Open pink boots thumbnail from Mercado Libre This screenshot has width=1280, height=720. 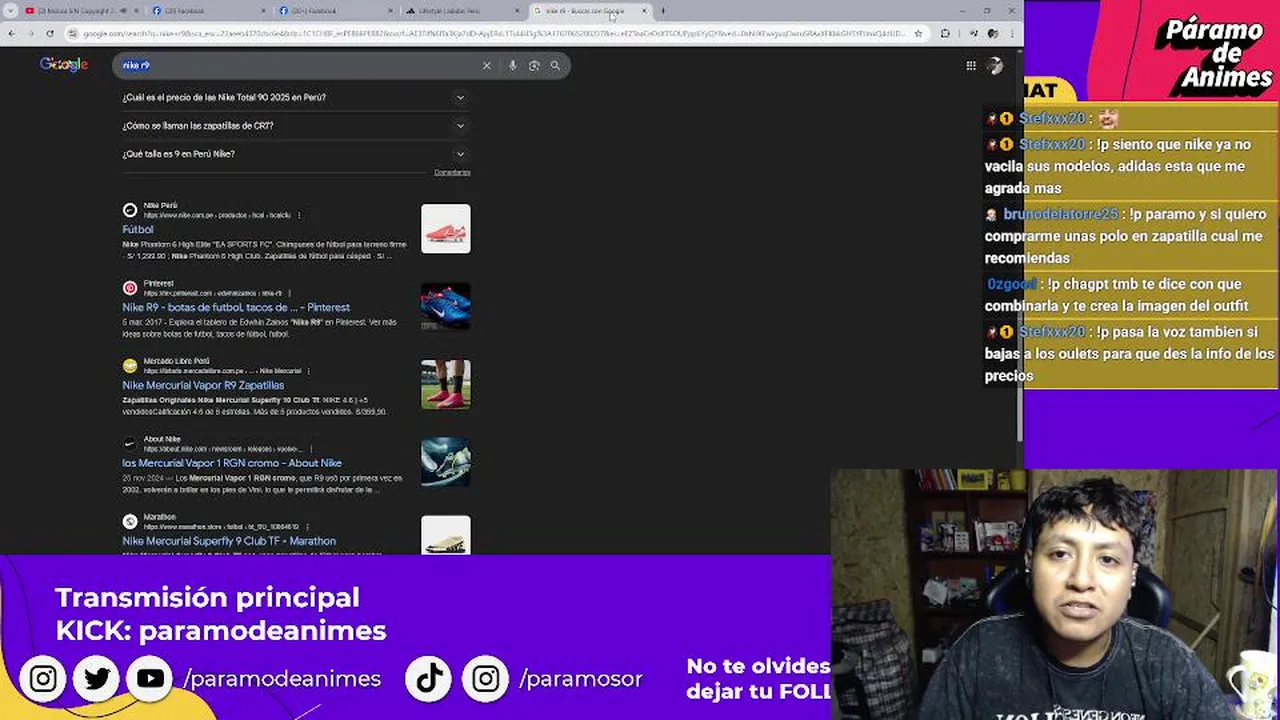pos(446,385)
